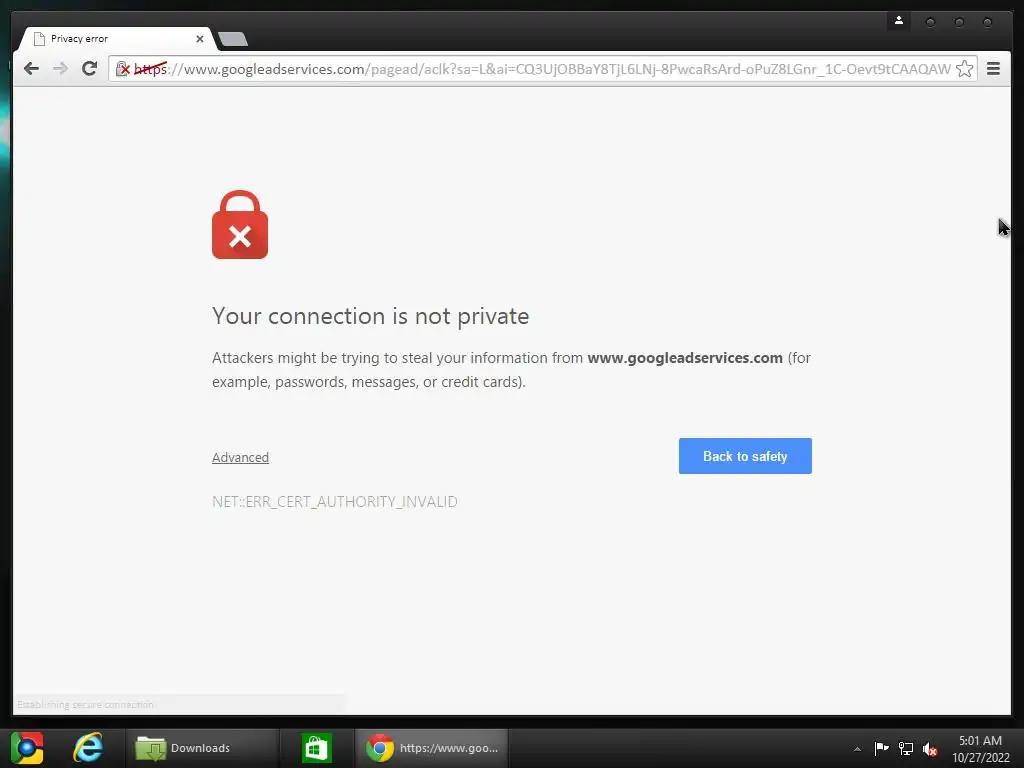Click 'Establishing secure connection' status text
The image size is (1024, 768).
pyautogui.click(x=86, y=705)
